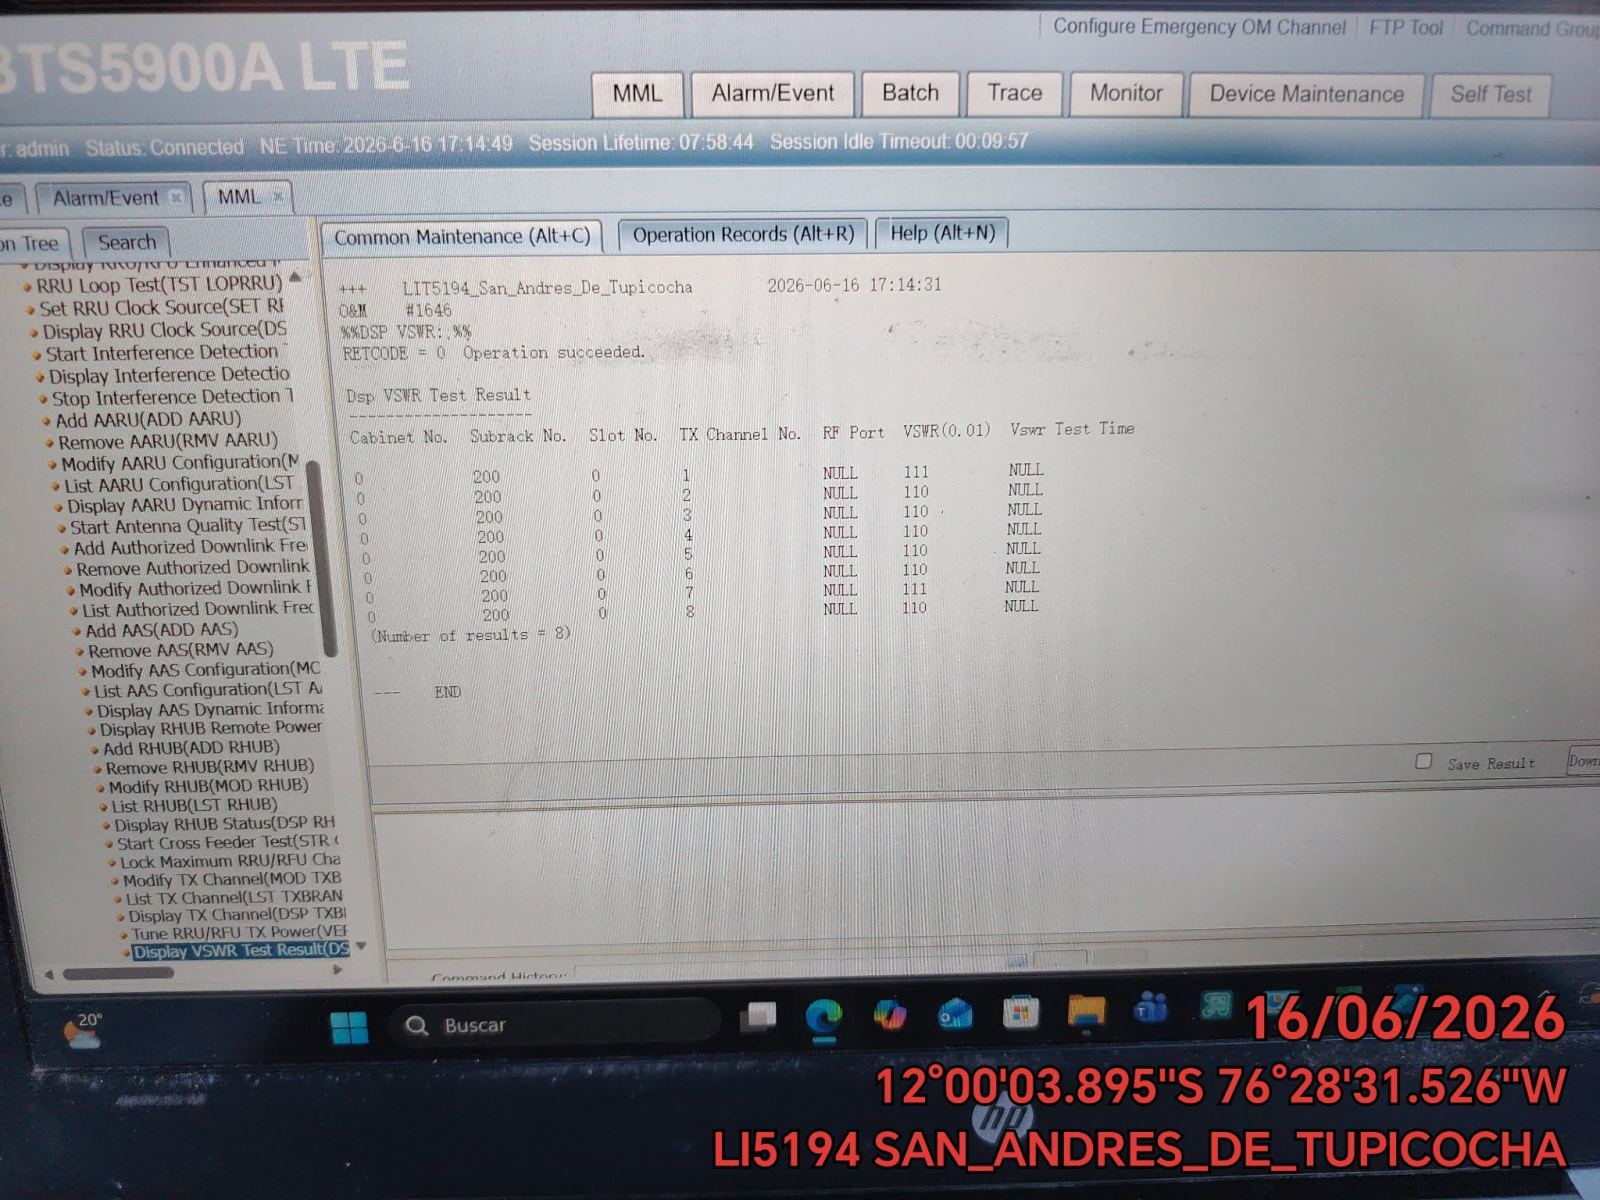
Task: Open Task View on the taskbar
Action: (x=759, y=1018)
